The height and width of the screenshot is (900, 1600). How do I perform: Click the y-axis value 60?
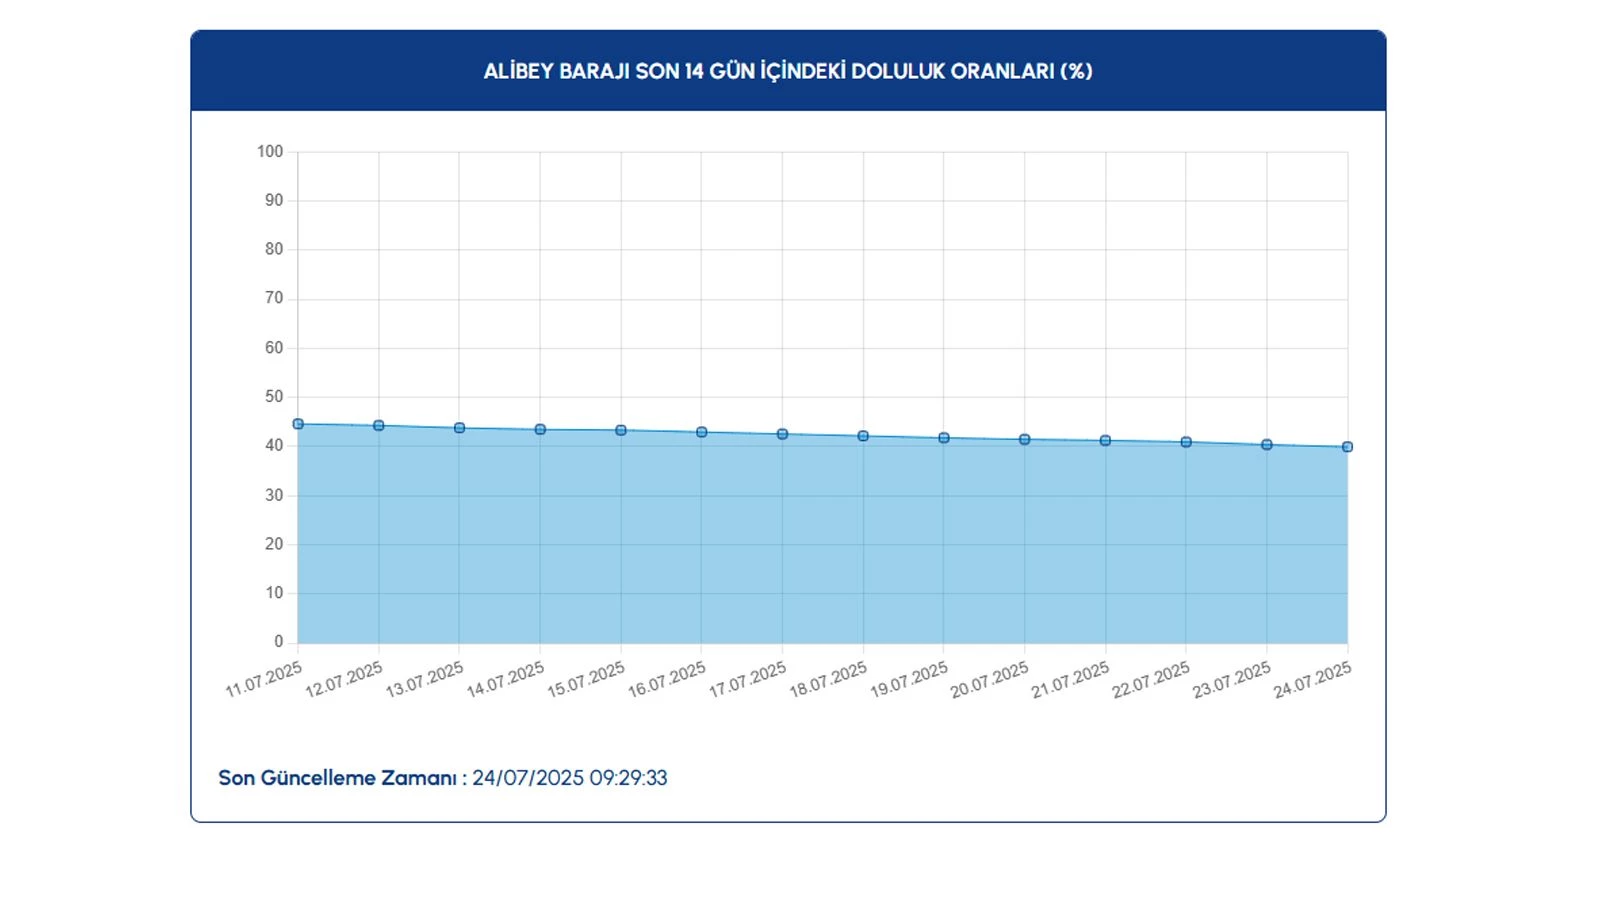pos(274,348)
